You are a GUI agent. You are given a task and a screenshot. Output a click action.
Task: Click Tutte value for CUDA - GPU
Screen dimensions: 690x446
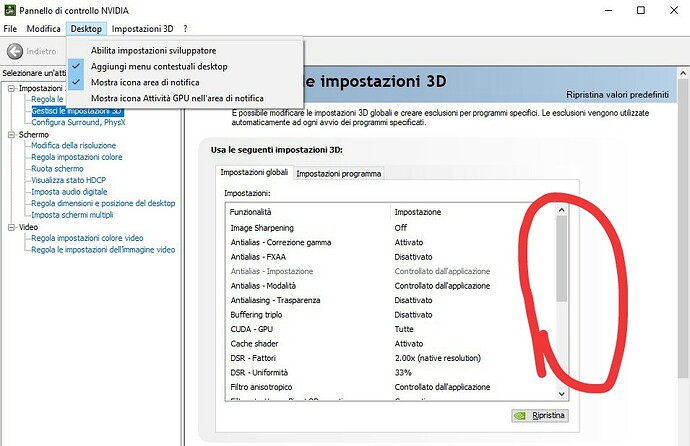404,329
